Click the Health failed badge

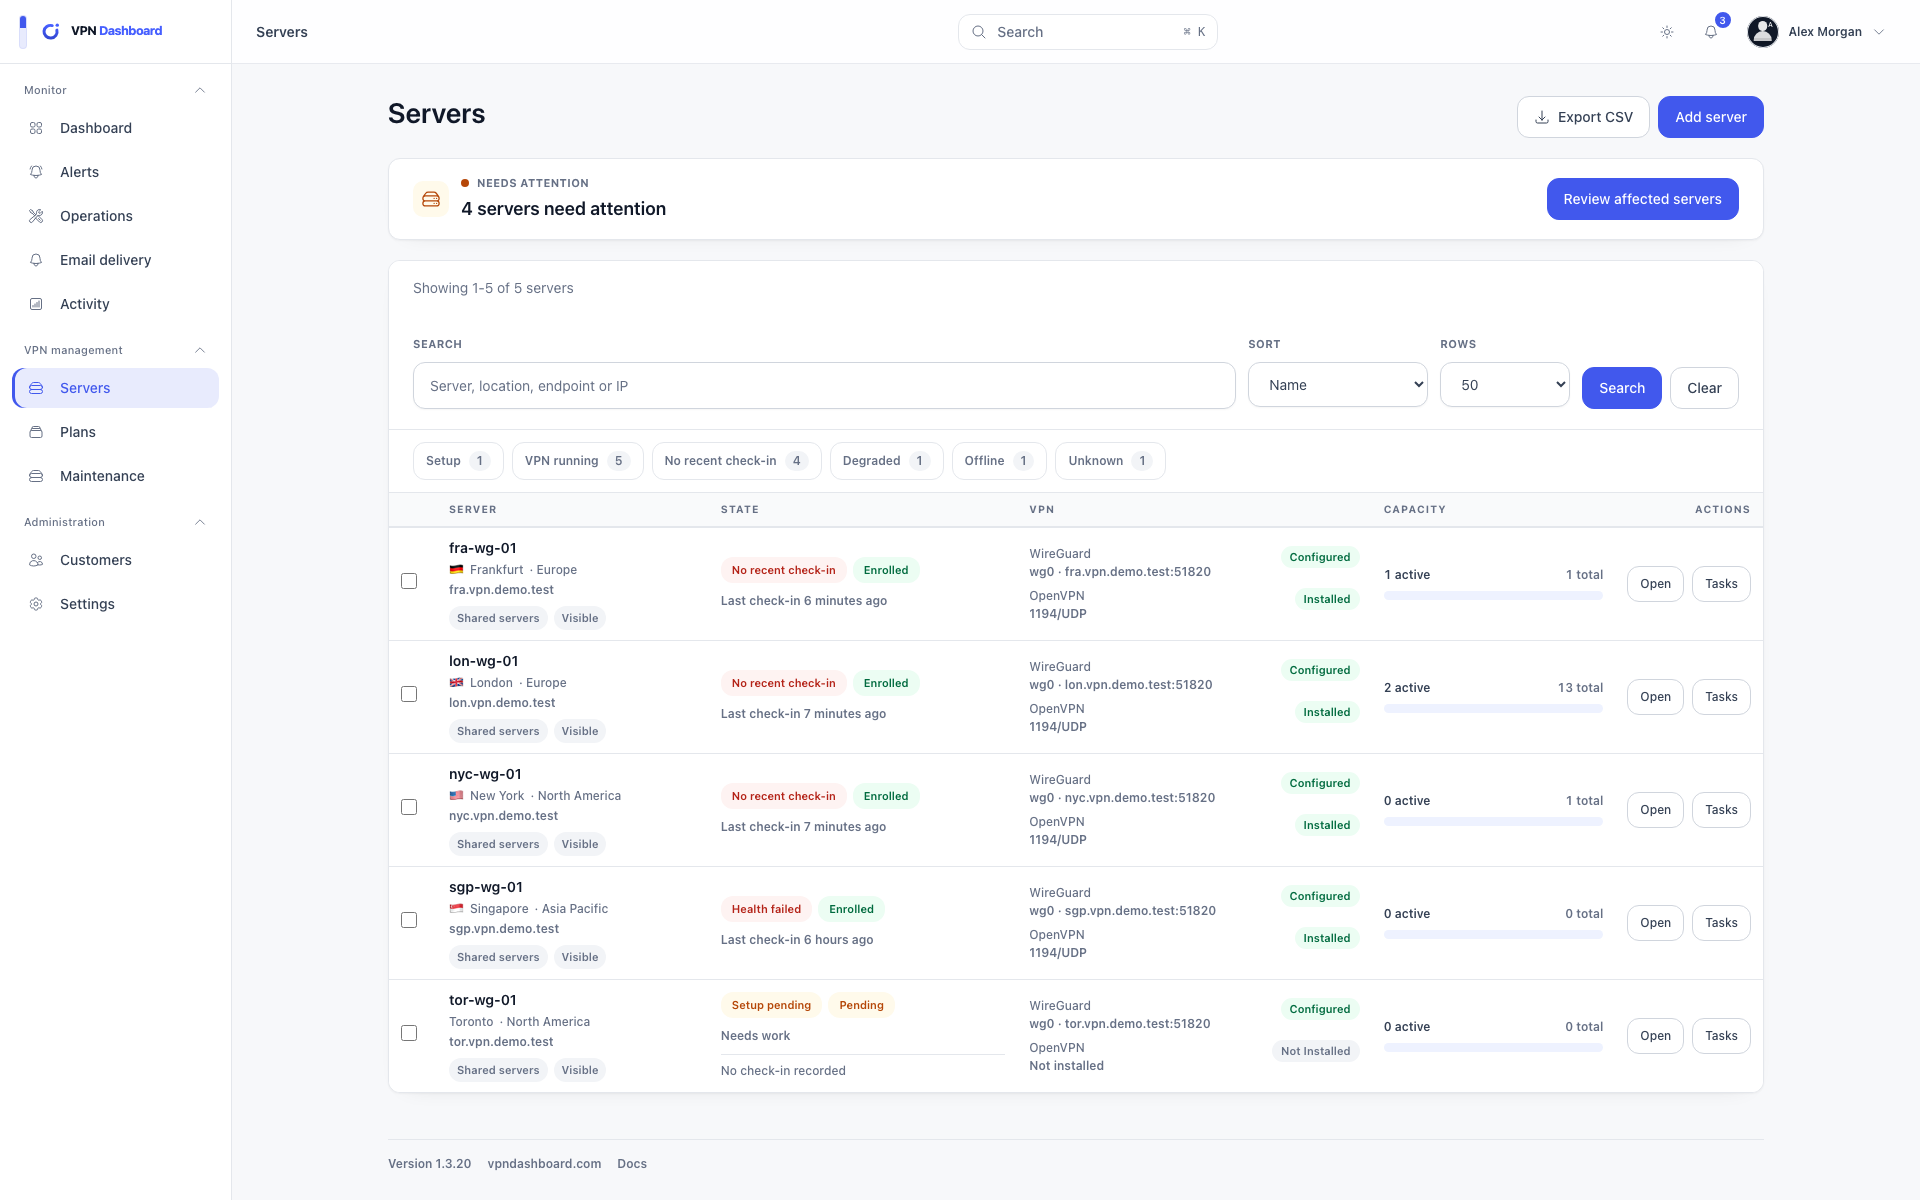(766, 909)
